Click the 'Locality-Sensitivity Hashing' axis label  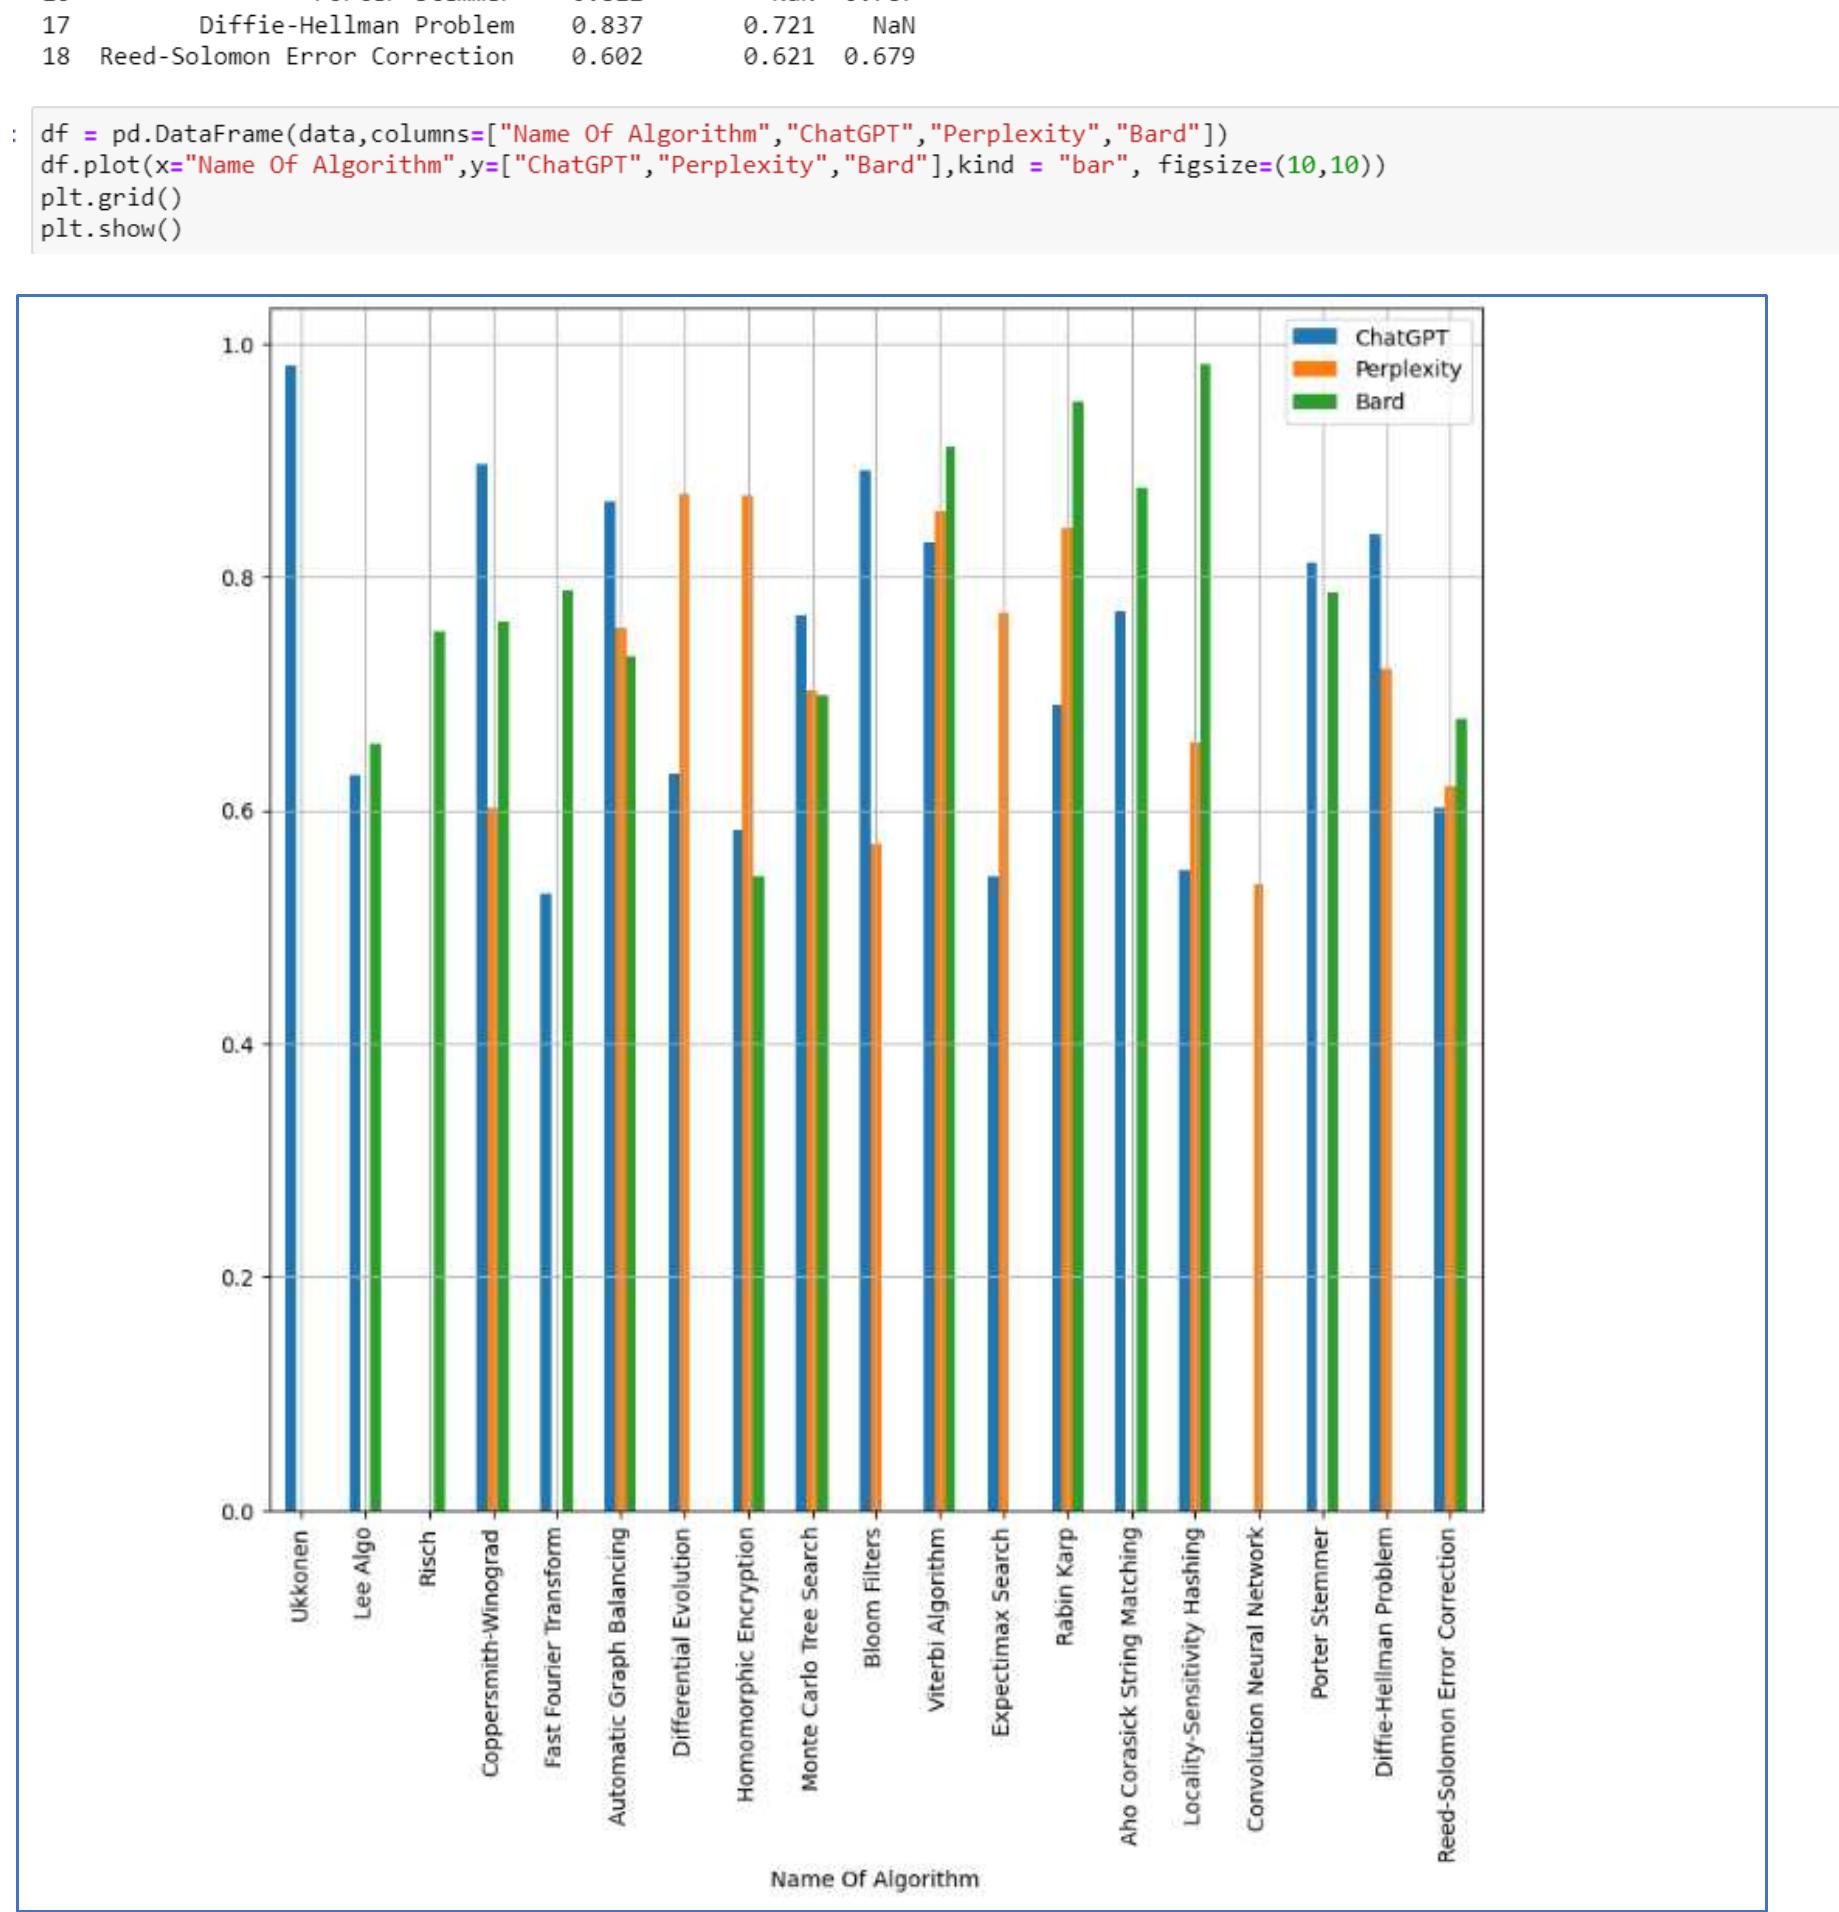1193,1677
